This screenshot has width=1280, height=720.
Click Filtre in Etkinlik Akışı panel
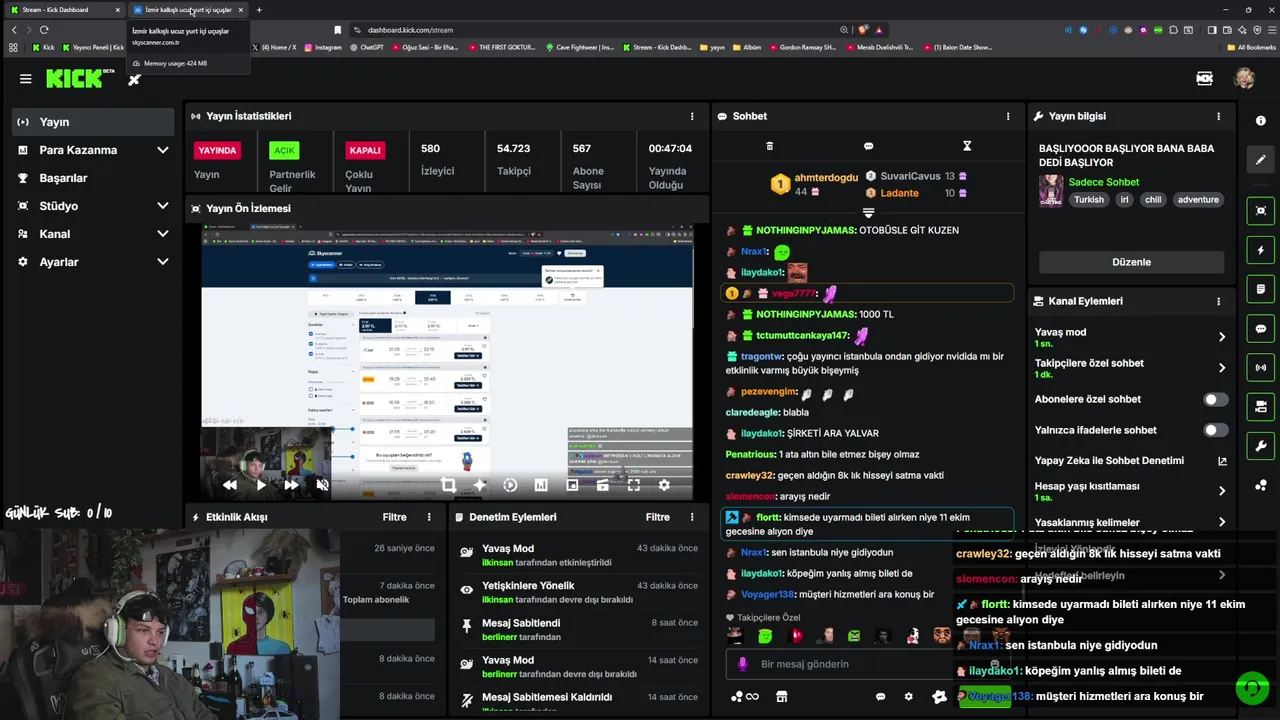coord(394,517)
